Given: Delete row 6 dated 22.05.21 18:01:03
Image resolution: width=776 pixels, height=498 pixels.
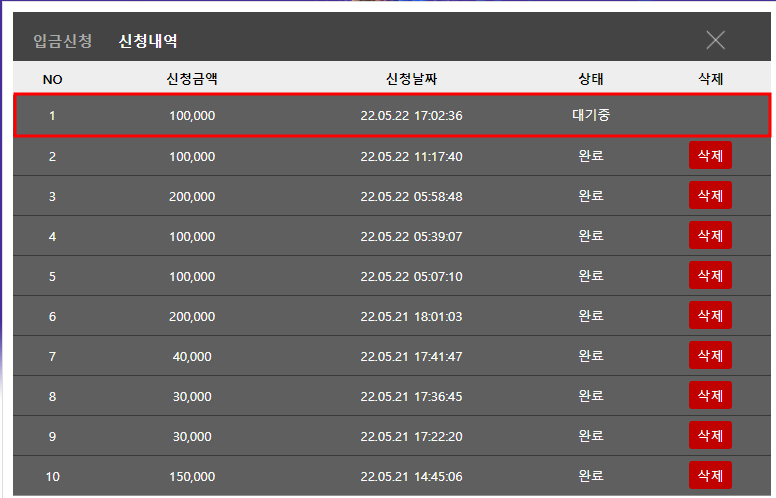Looking at the screenshot, I should 710,315.
